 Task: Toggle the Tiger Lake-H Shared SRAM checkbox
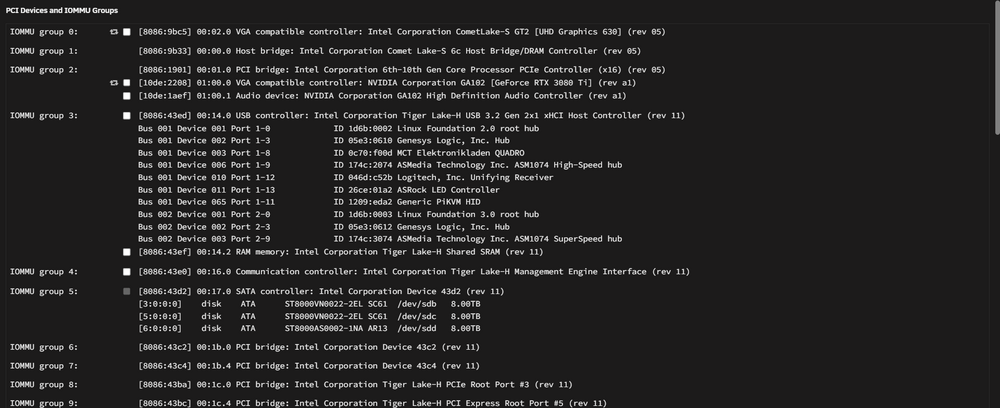pos(127,252)
